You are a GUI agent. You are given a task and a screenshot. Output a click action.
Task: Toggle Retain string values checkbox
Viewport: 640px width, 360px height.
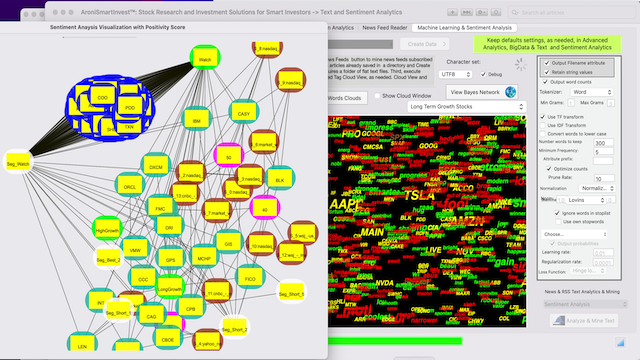pos(547,72)
